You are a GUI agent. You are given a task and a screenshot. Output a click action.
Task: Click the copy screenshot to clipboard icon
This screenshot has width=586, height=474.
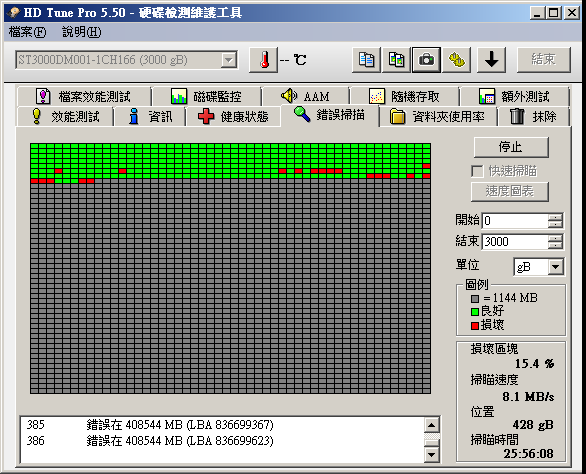click(397, 60)
